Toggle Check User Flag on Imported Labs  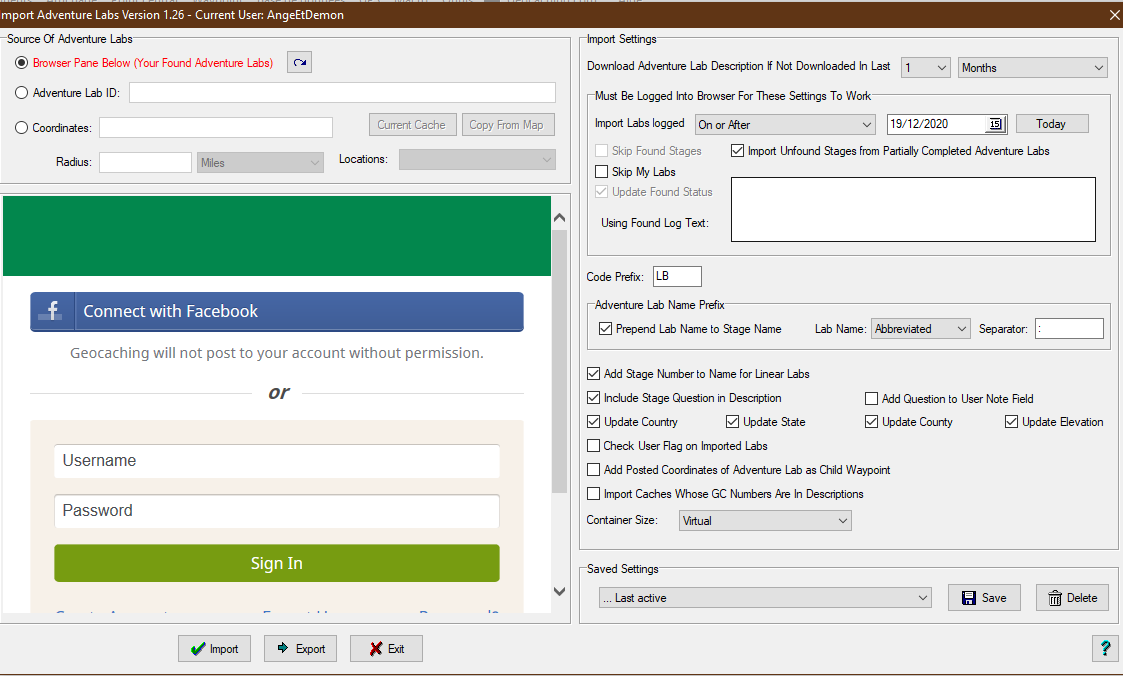pos(594,446)
